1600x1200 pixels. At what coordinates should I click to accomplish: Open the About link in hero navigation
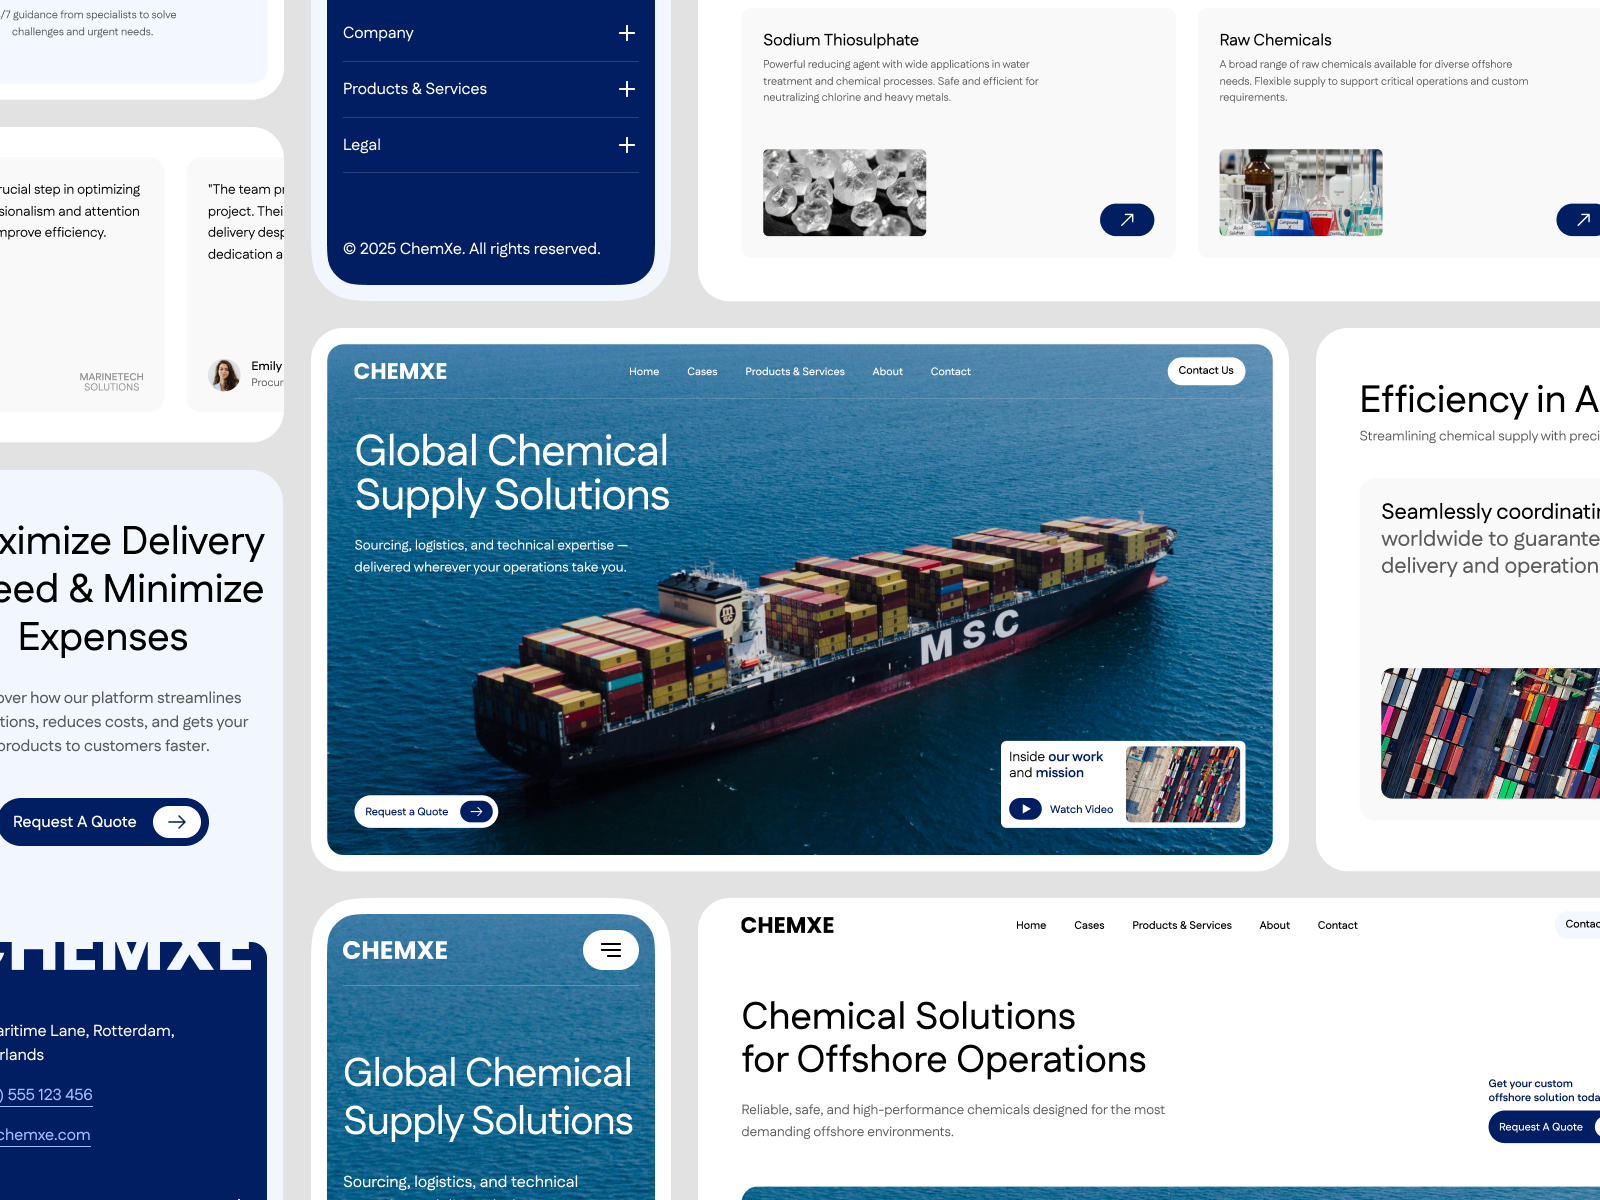pos(887,371)
